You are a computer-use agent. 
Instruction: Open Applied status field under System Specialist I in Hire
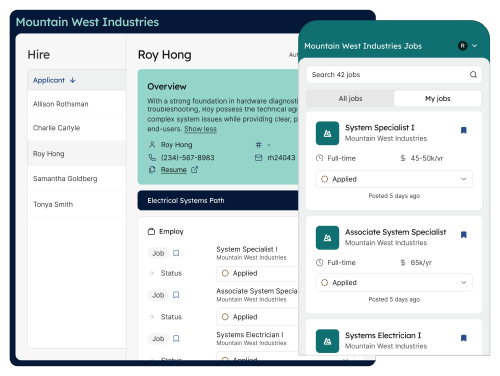click(257, 273)
